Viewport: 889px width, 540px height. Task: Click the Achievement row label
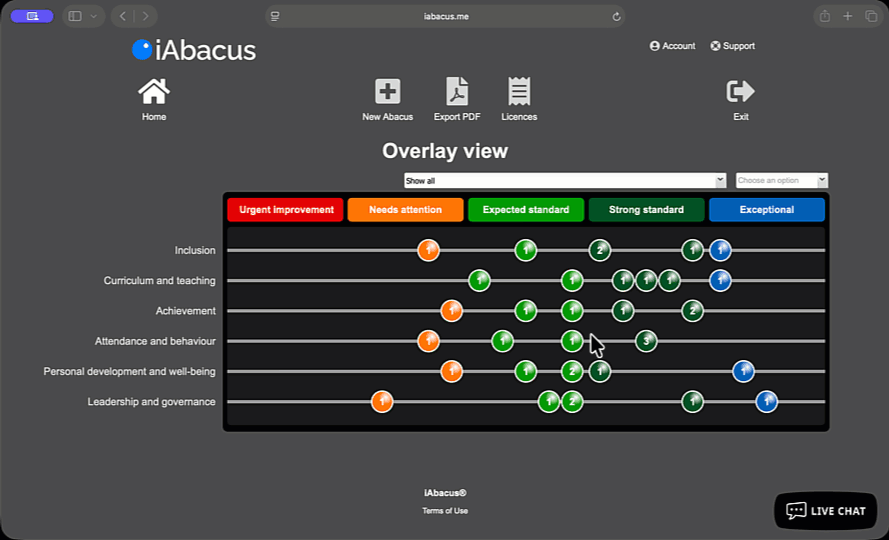coord(185,311)
